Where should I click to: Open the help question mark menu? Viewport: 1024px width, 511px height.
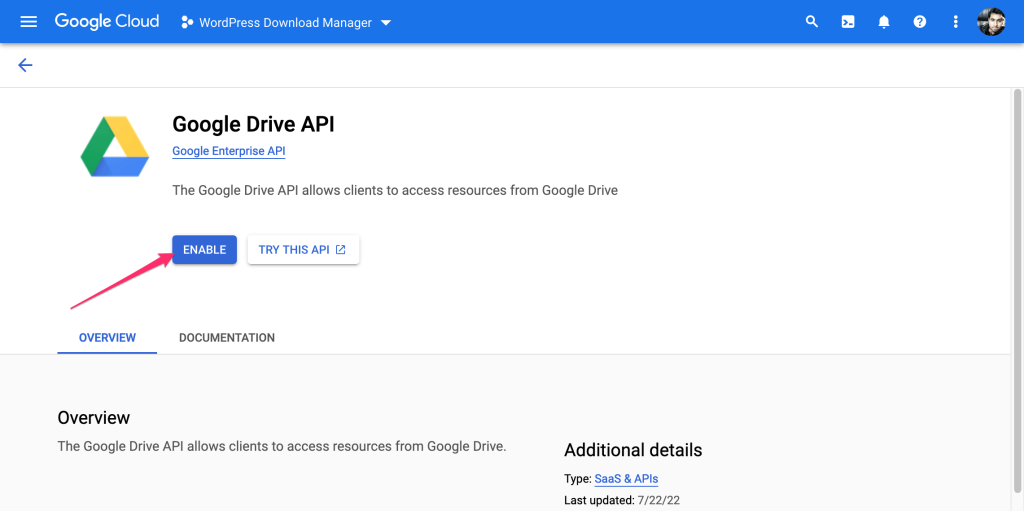920,22
